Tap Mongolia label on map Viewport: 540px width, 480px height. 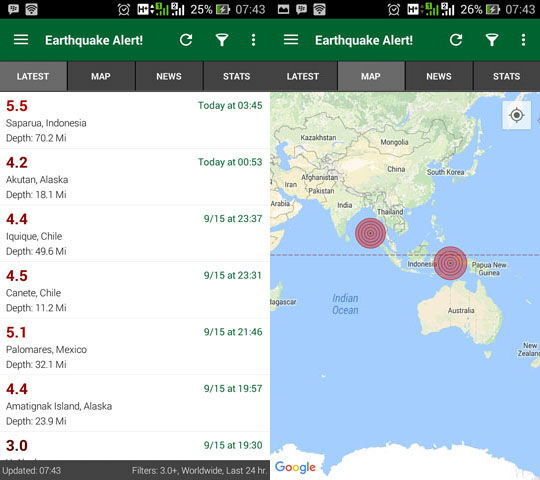[x=394, y=142]
